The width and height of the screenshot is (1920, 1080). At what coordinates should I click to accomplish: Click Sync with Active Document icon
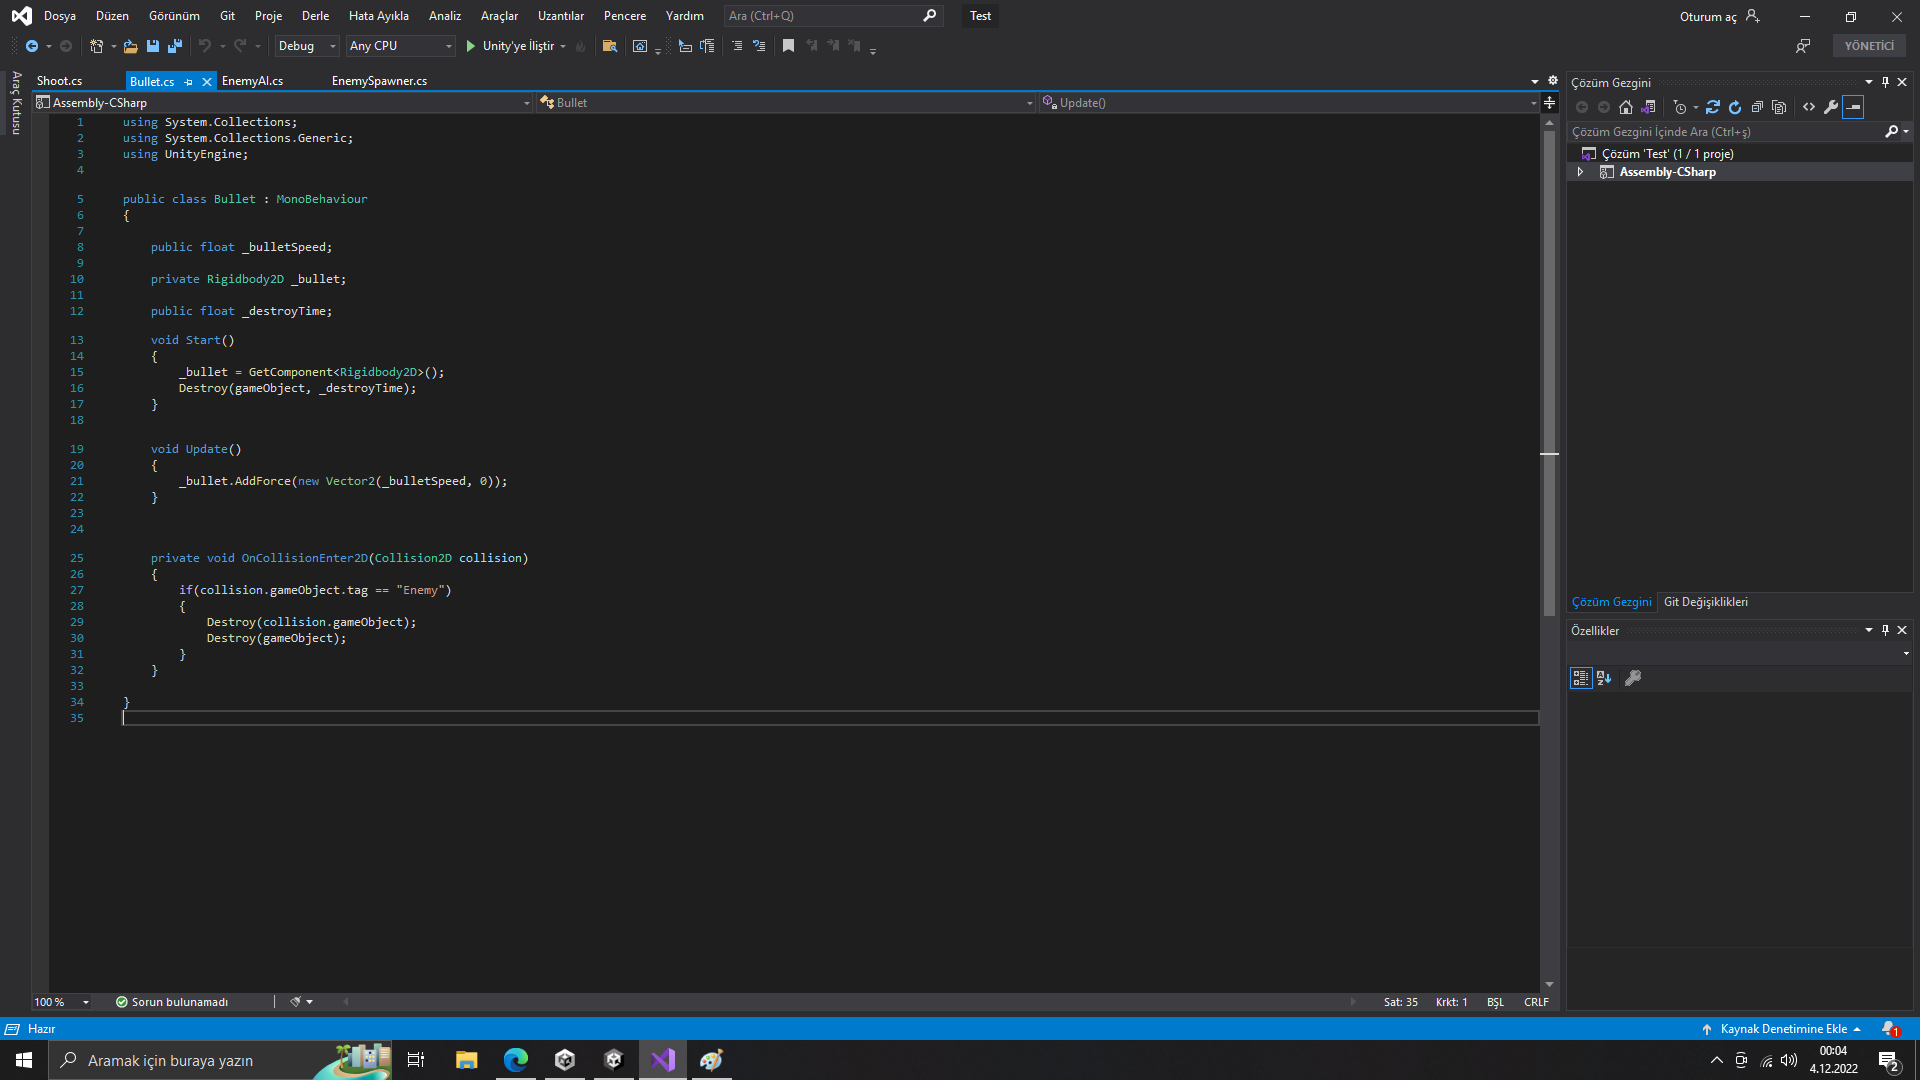point(1713,107)
